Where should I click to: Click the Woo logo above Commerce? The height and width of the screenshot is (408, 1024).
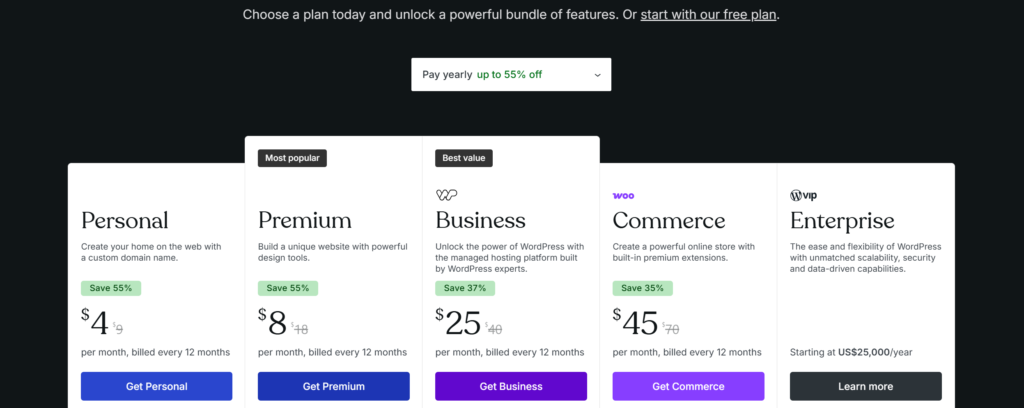pos(623,195)
